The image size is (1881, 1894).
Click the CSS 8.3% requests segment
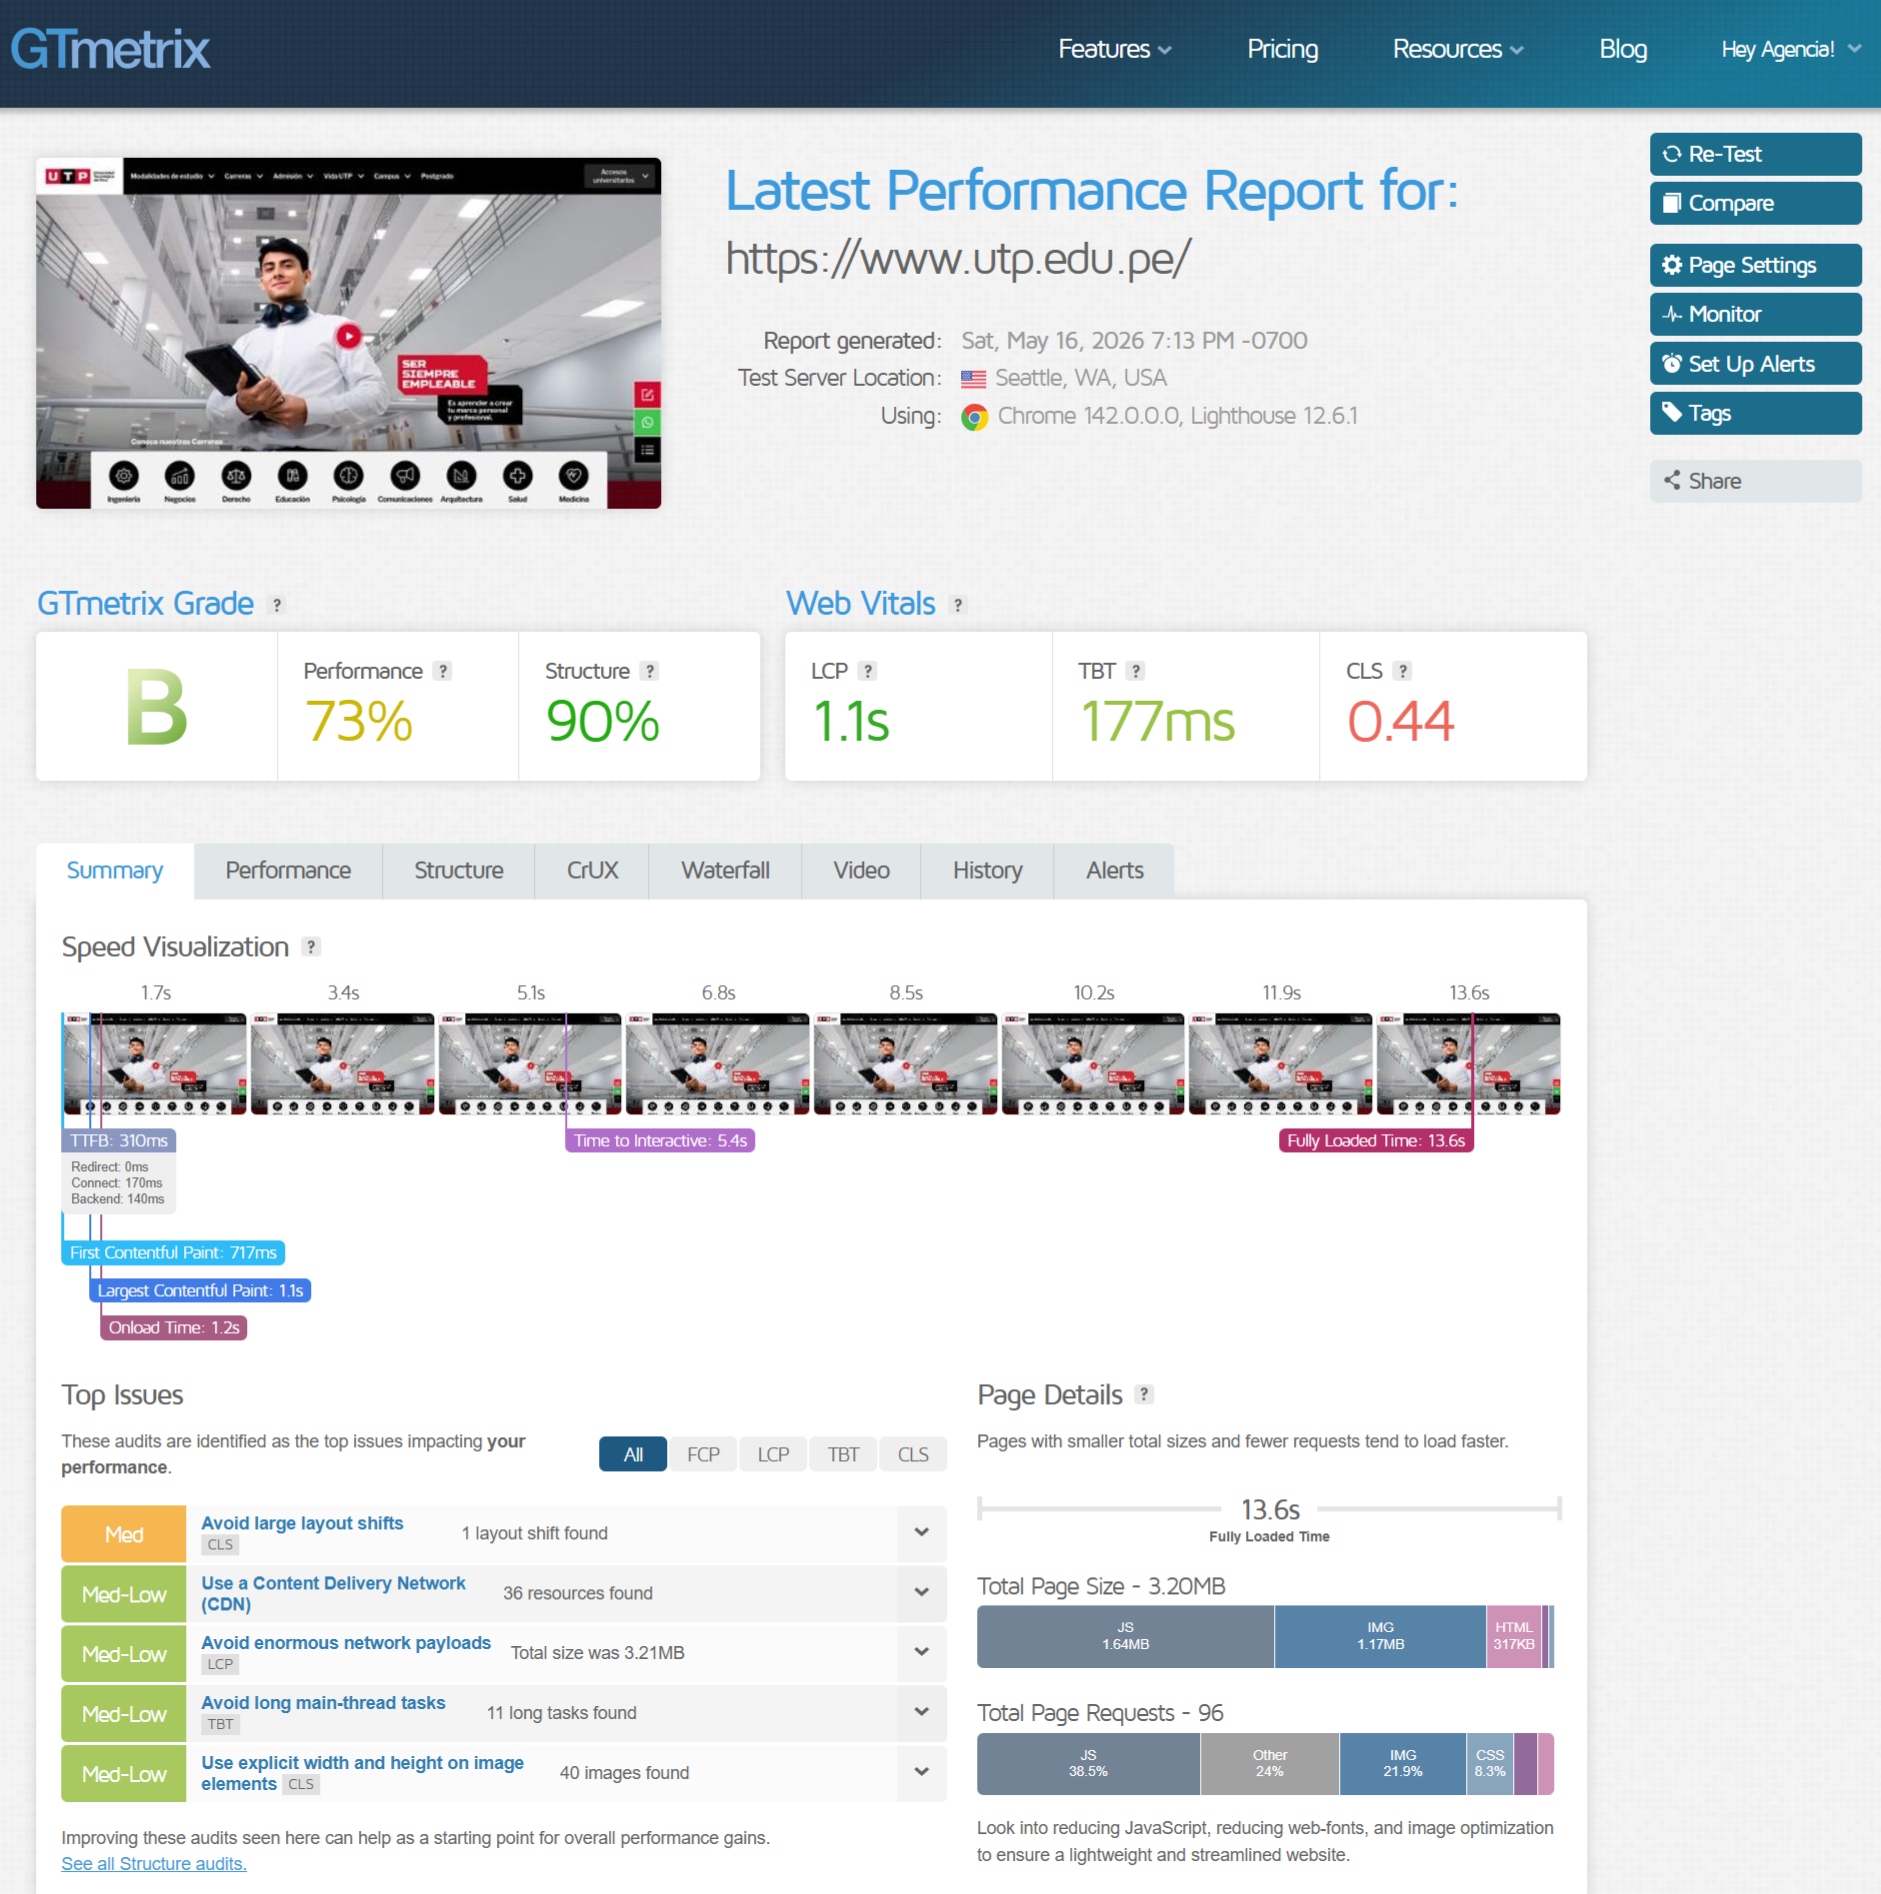tap(1489, 1763)
